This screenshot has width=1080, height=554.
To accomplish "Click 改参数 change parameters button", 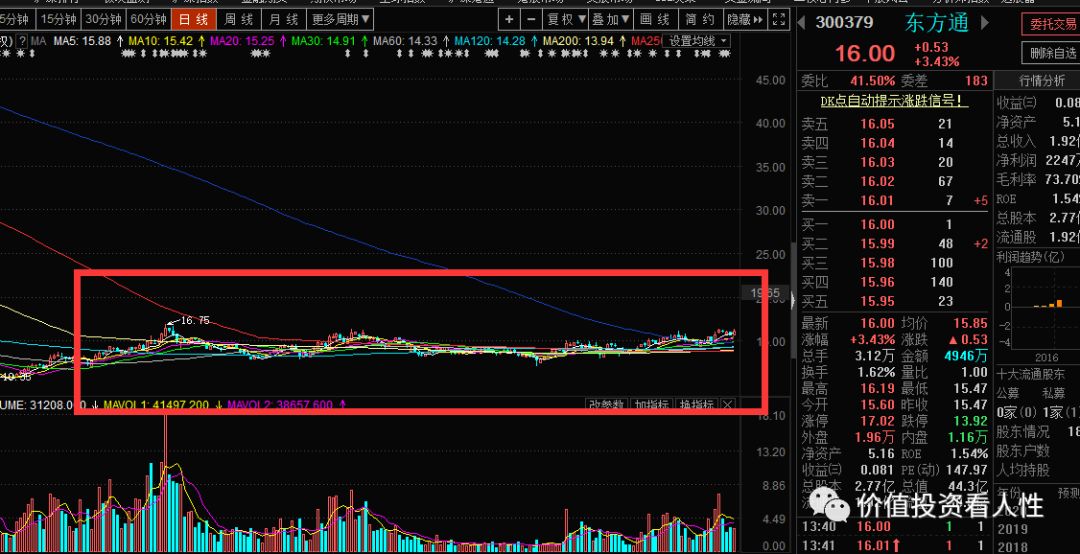I will [x=606, y=404].
